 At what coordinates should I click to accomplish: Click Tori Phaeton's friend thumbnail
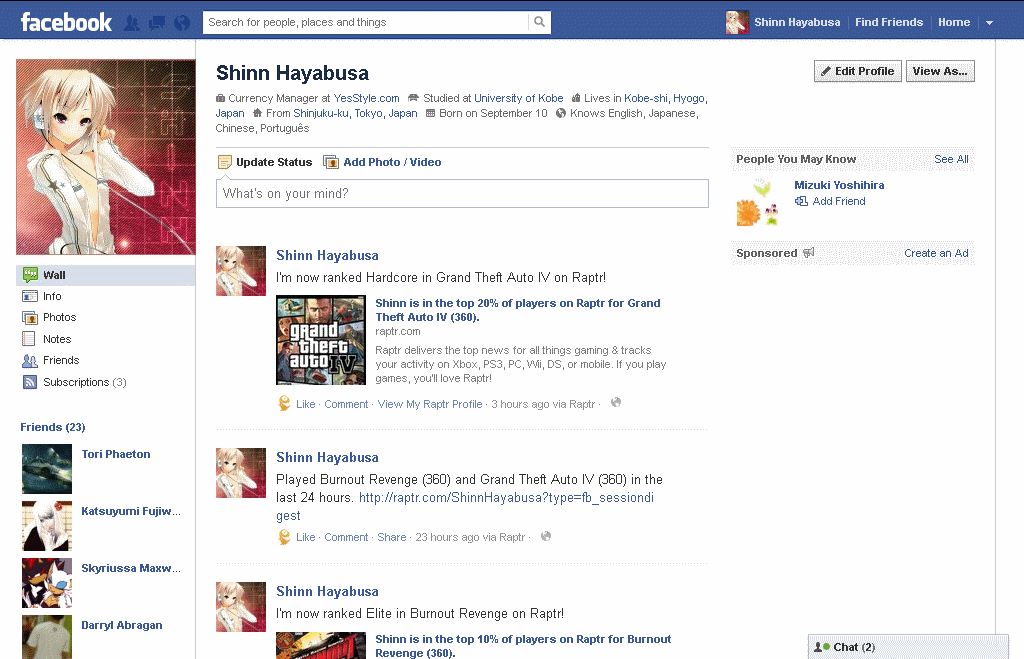[47, 469]
